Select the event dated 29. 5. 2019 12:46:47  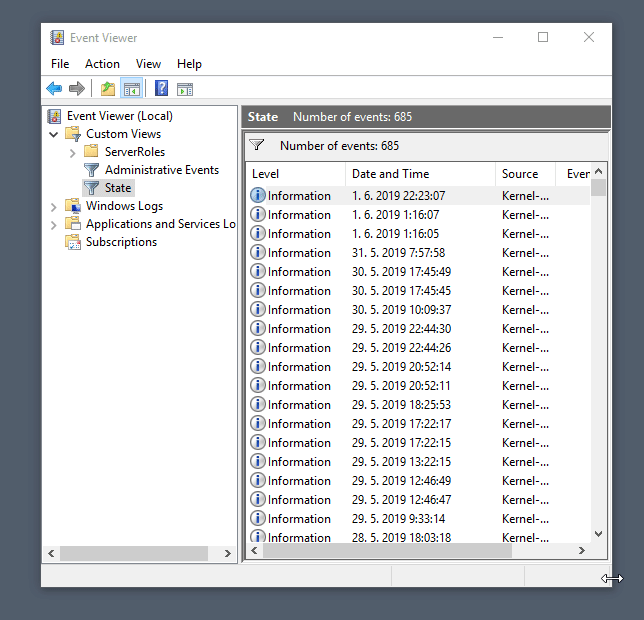coord(419,499)
